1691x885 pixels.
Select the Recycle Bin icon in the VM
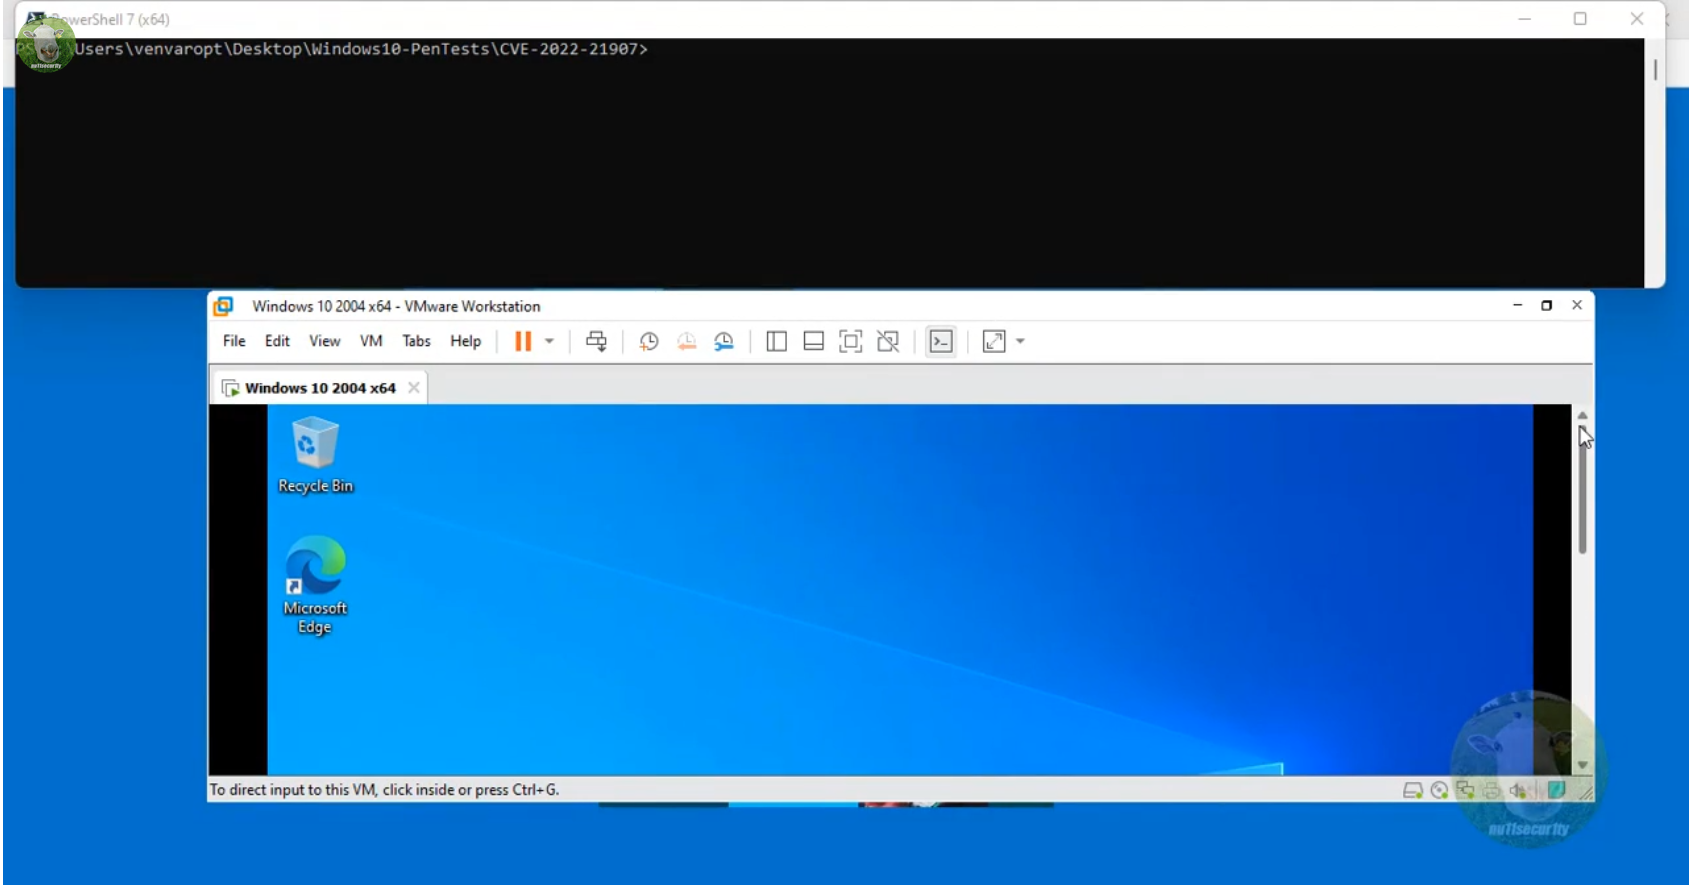pos(315,456)
